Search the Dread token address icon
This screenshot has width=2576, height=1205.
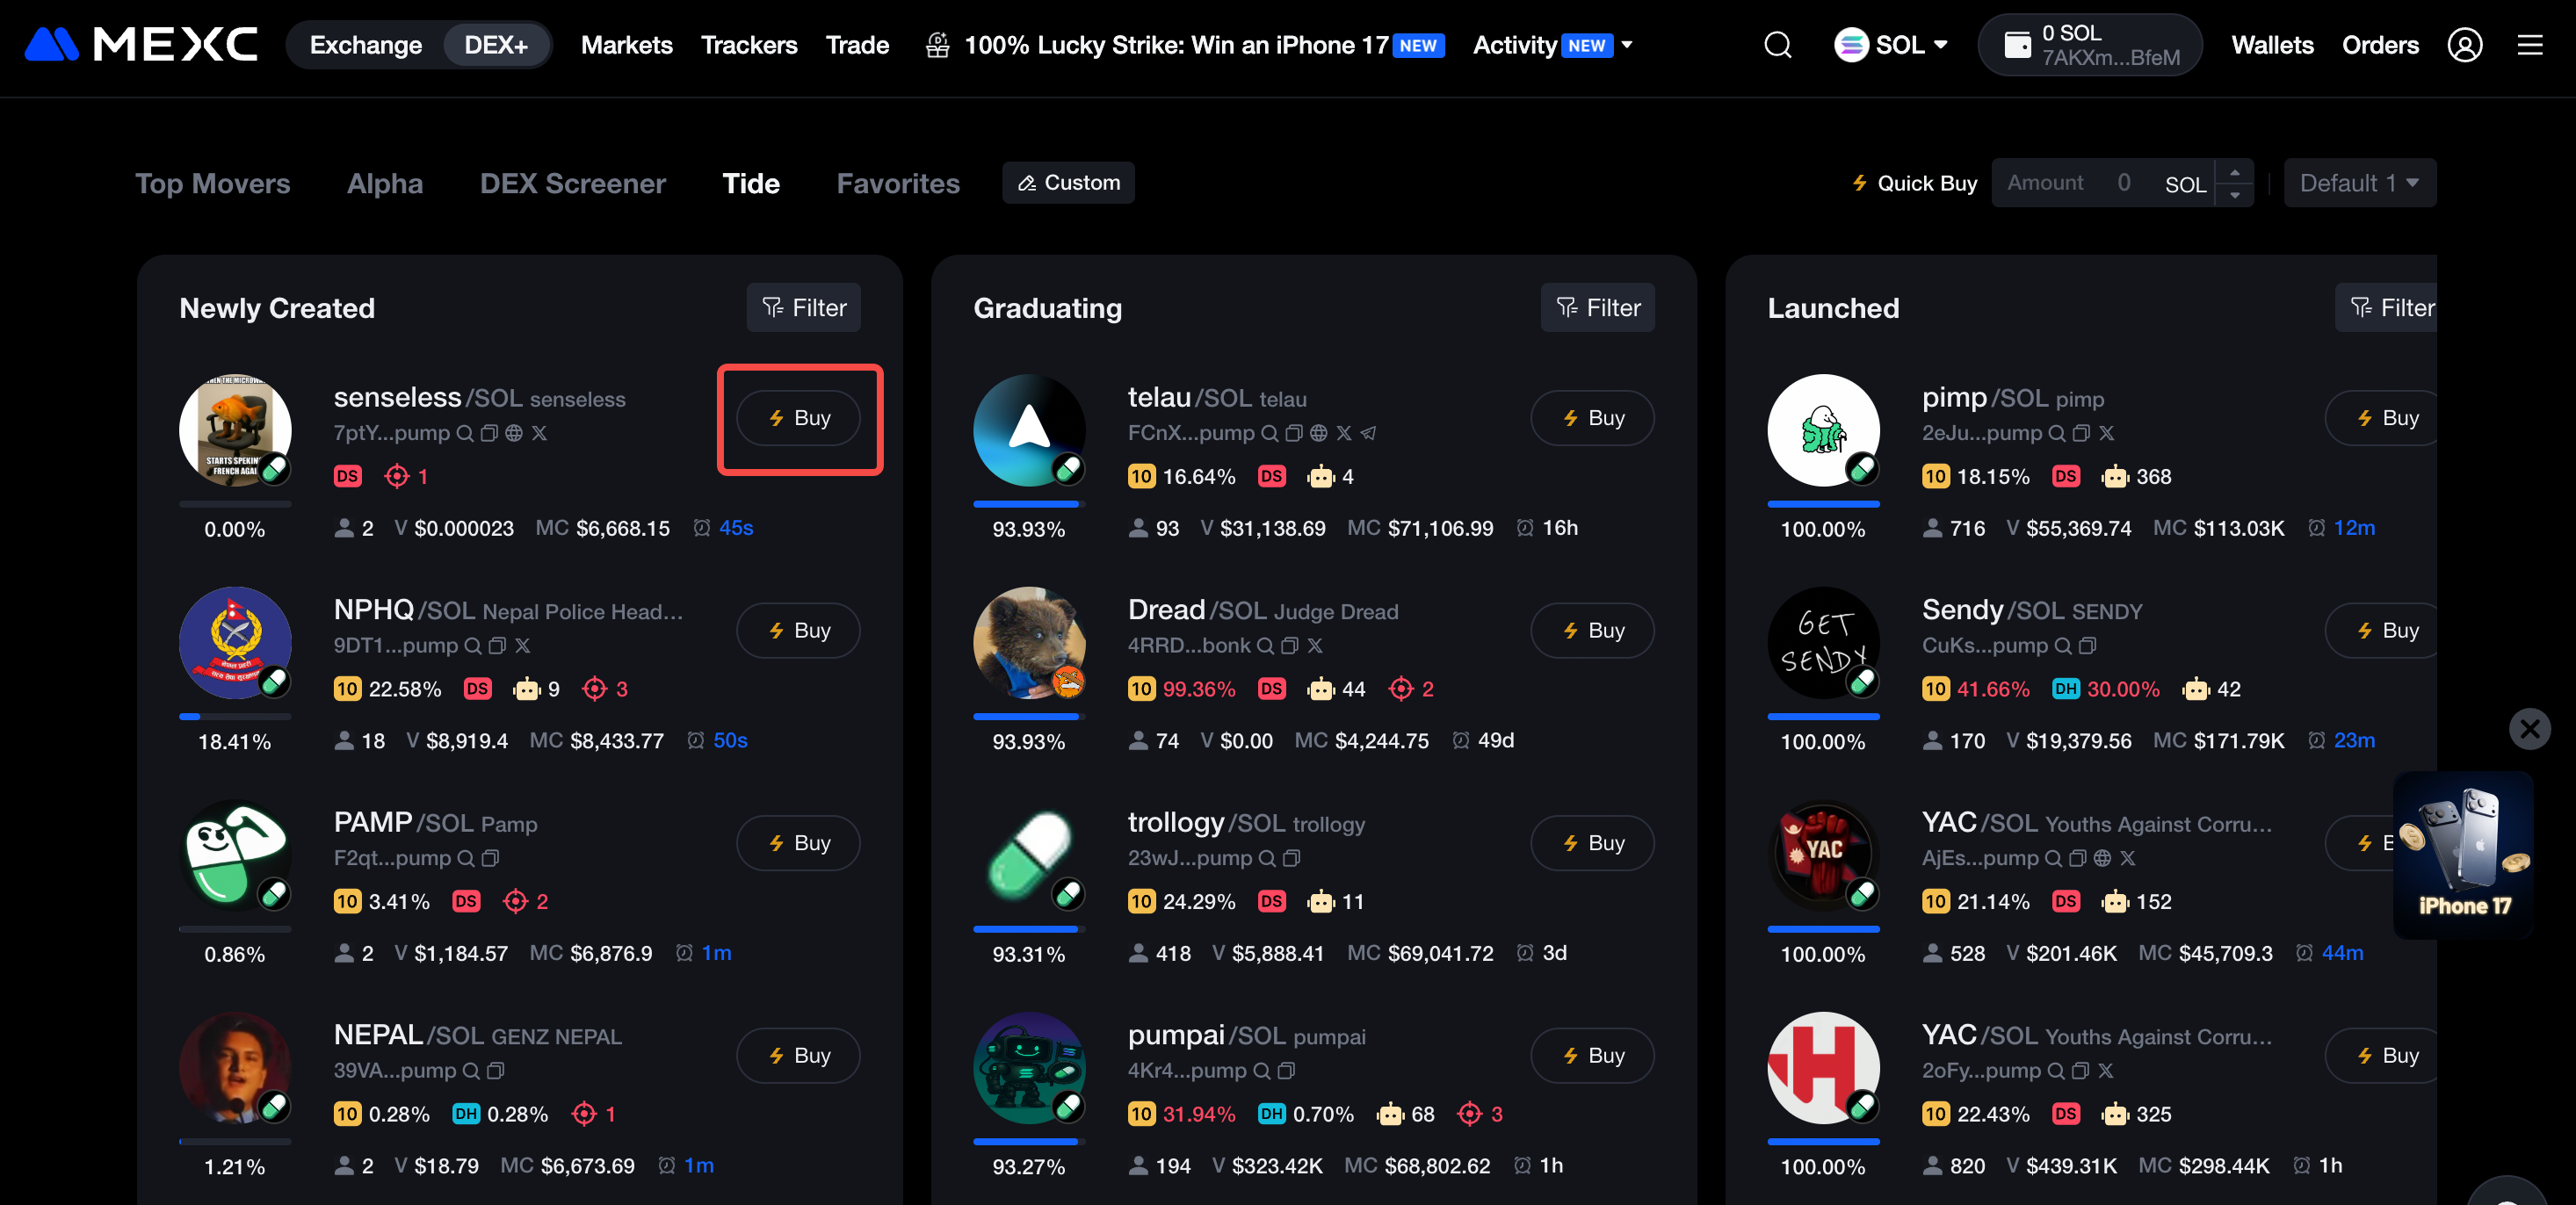point(1265,646)
